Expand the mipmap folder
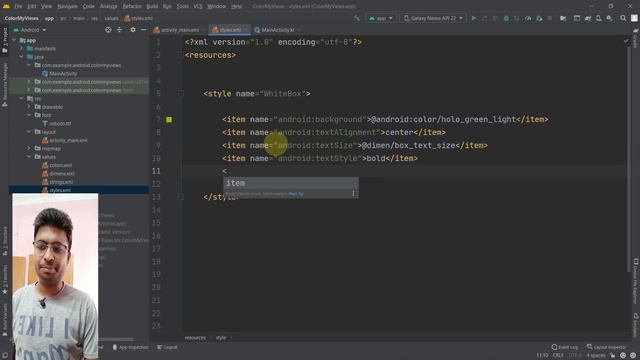The height and width of the screenshot is (360, 640). click(29, 148)
